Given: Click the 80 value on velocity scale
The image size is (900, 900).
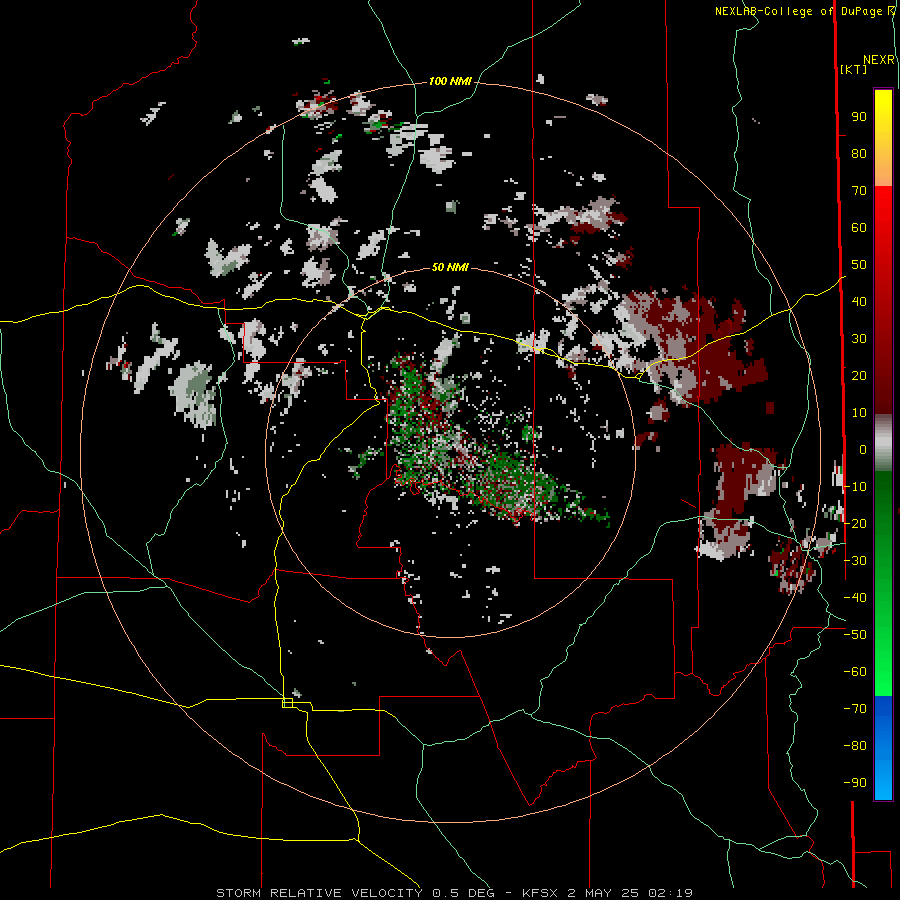Looking at the screenshot, I should pyautogui.click(x=859, y=154).
